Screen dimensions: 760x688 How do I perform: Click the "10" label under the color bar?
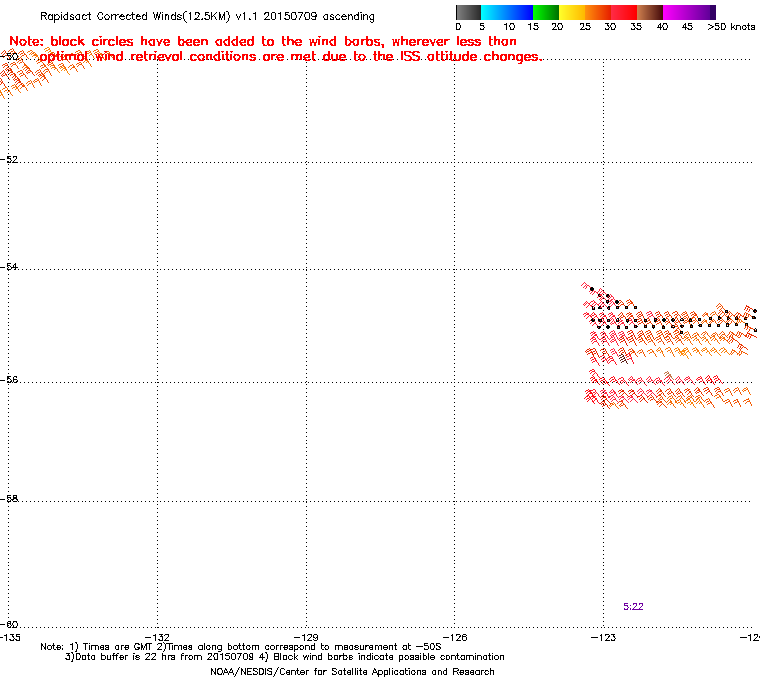click(x=509, y=27)
